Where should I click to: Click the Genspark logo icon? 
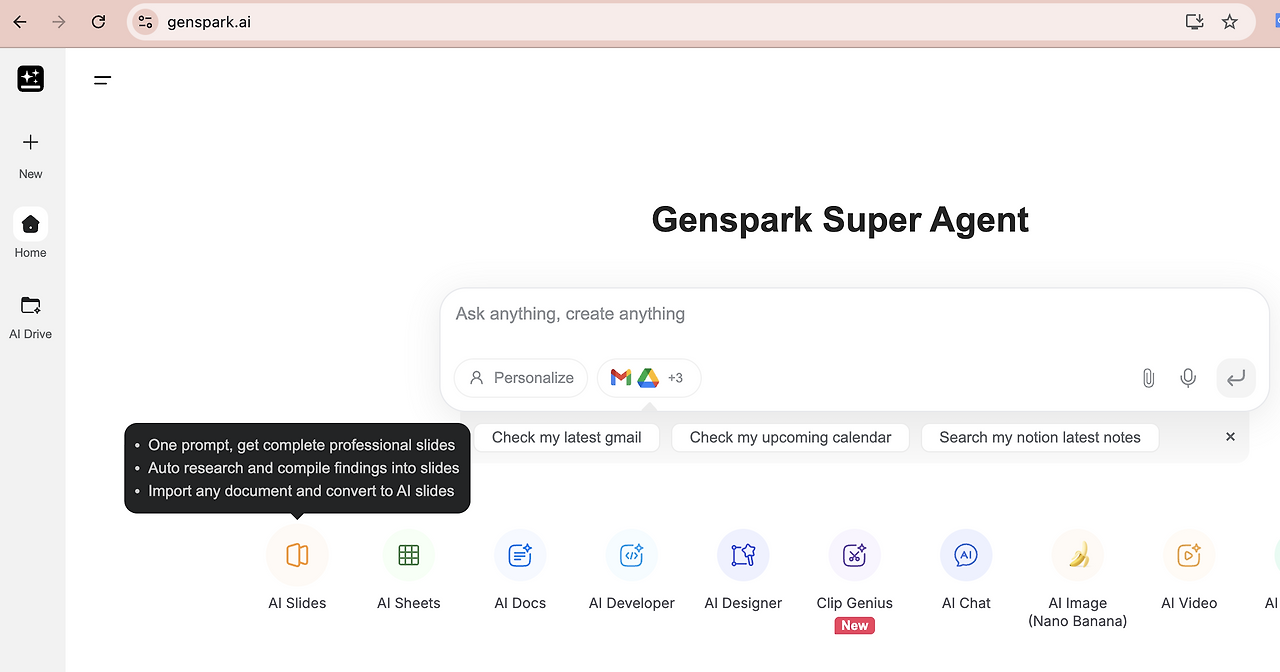point(31,78)
